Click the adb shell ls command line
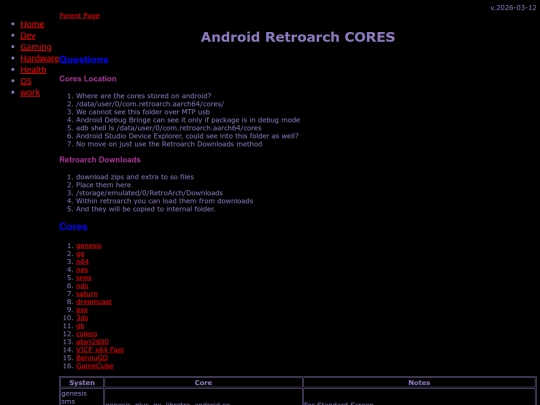The image size is (540, 405). [x=169, y=128]
